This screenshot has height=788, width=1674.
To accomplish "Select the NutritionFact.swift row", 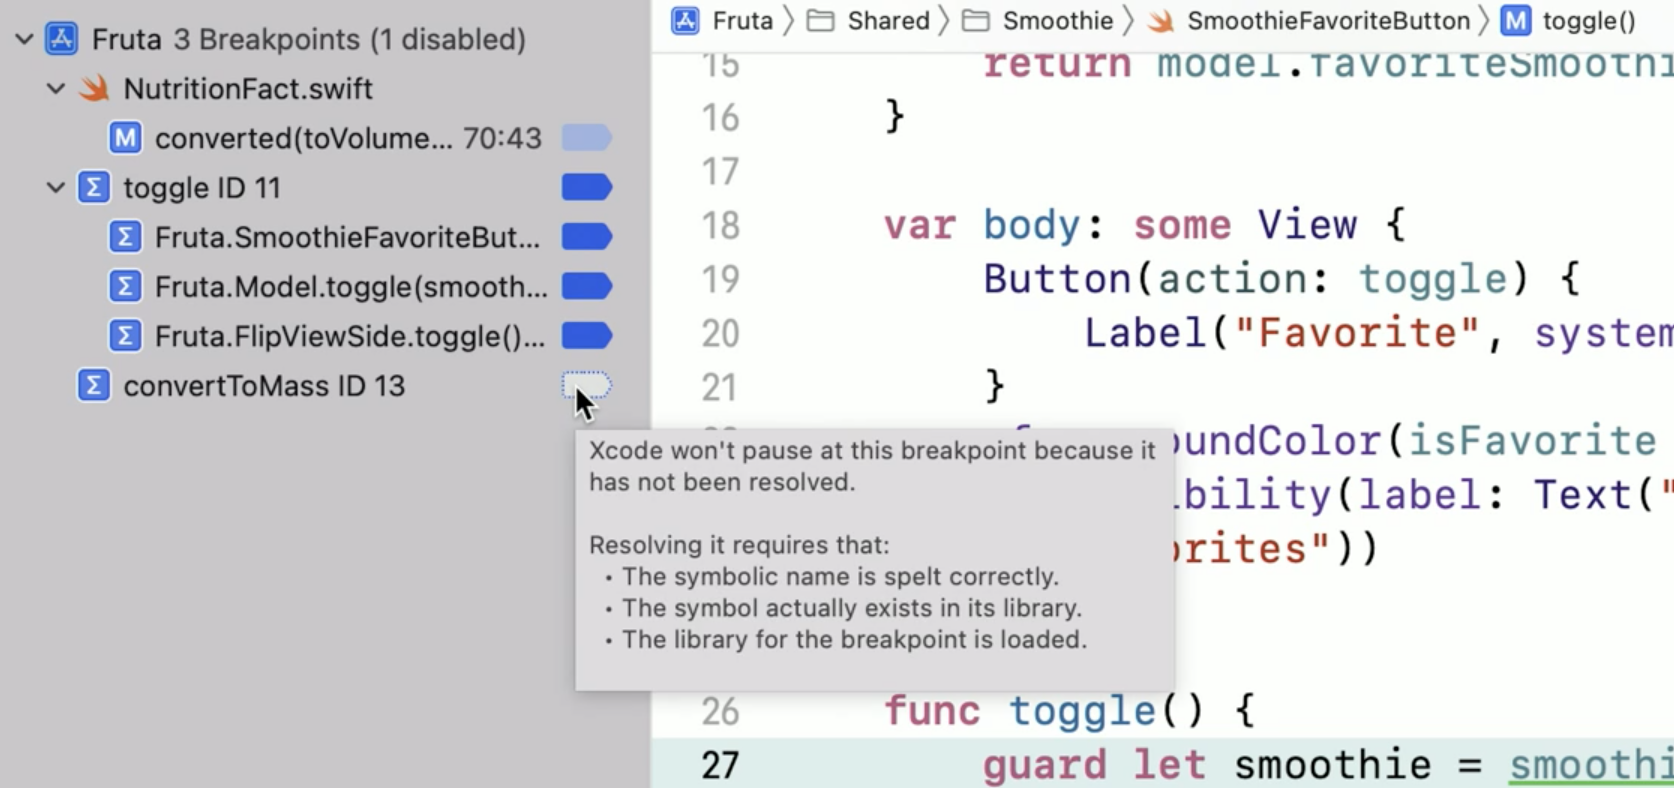I will tap(325, 89).
